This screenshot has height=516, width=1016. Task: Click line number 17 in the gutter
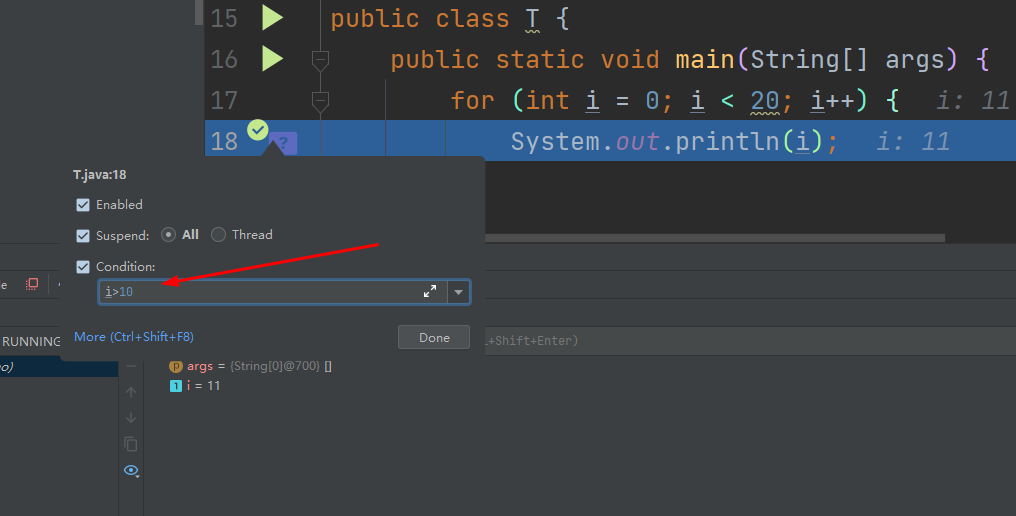pyautogui.click(x=224, y=100)
